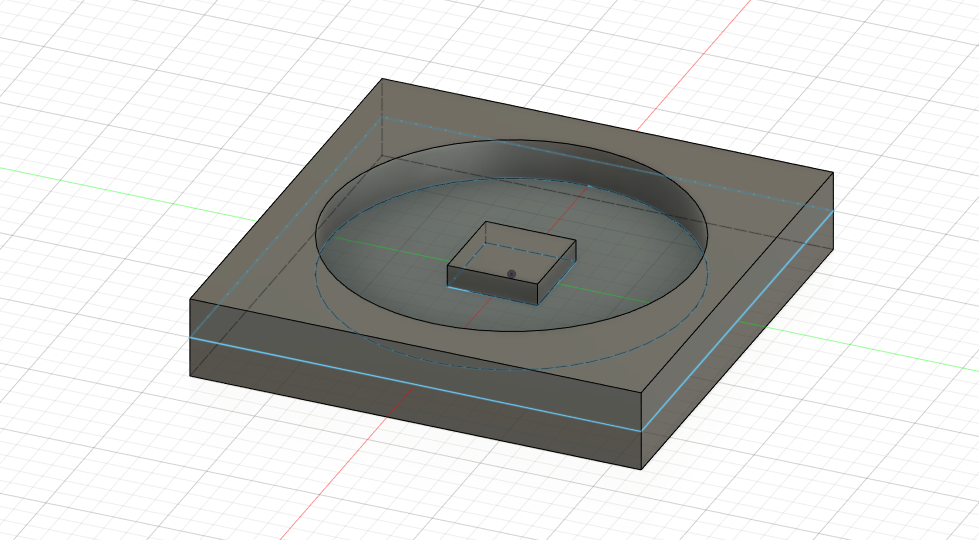Select the right side face of the square plate
Viewport: 979px width, 540px height.
738,321
